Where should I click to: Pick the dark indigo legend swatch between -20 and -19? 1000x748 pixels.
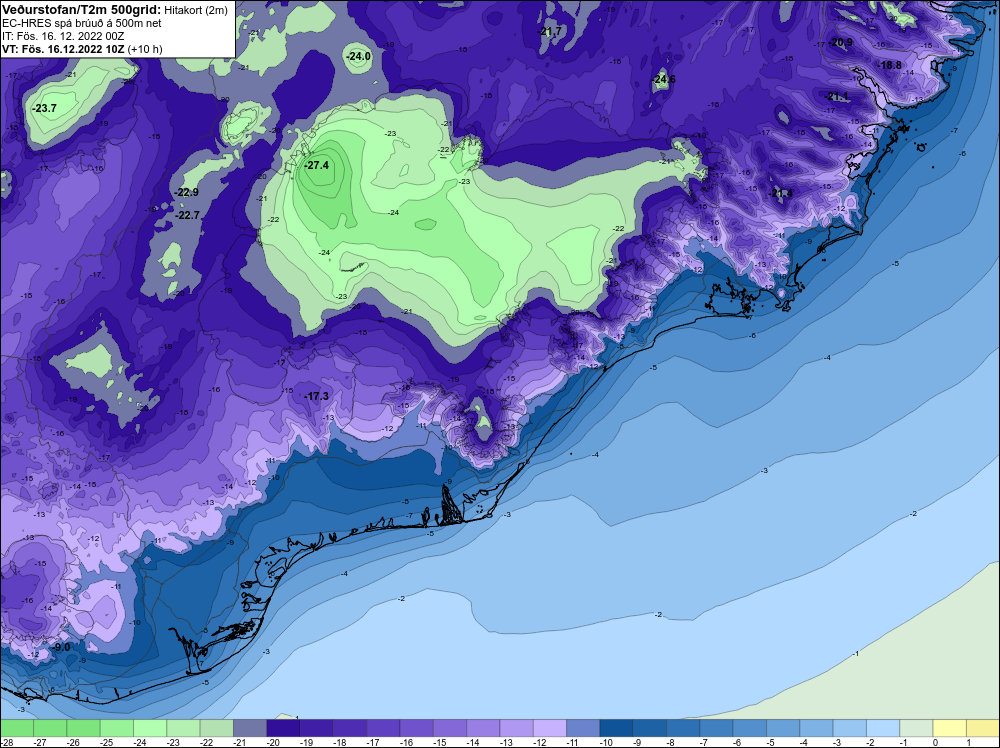[x=283, y=728]
